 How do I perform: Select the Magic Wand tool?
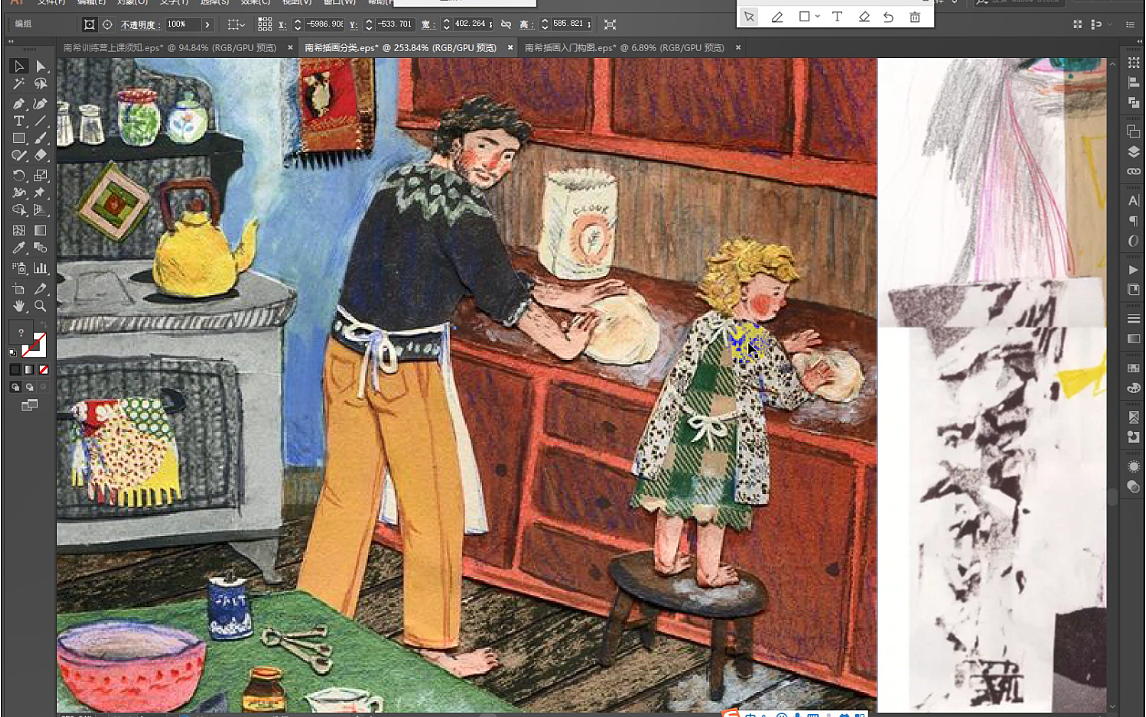(19, 85)
